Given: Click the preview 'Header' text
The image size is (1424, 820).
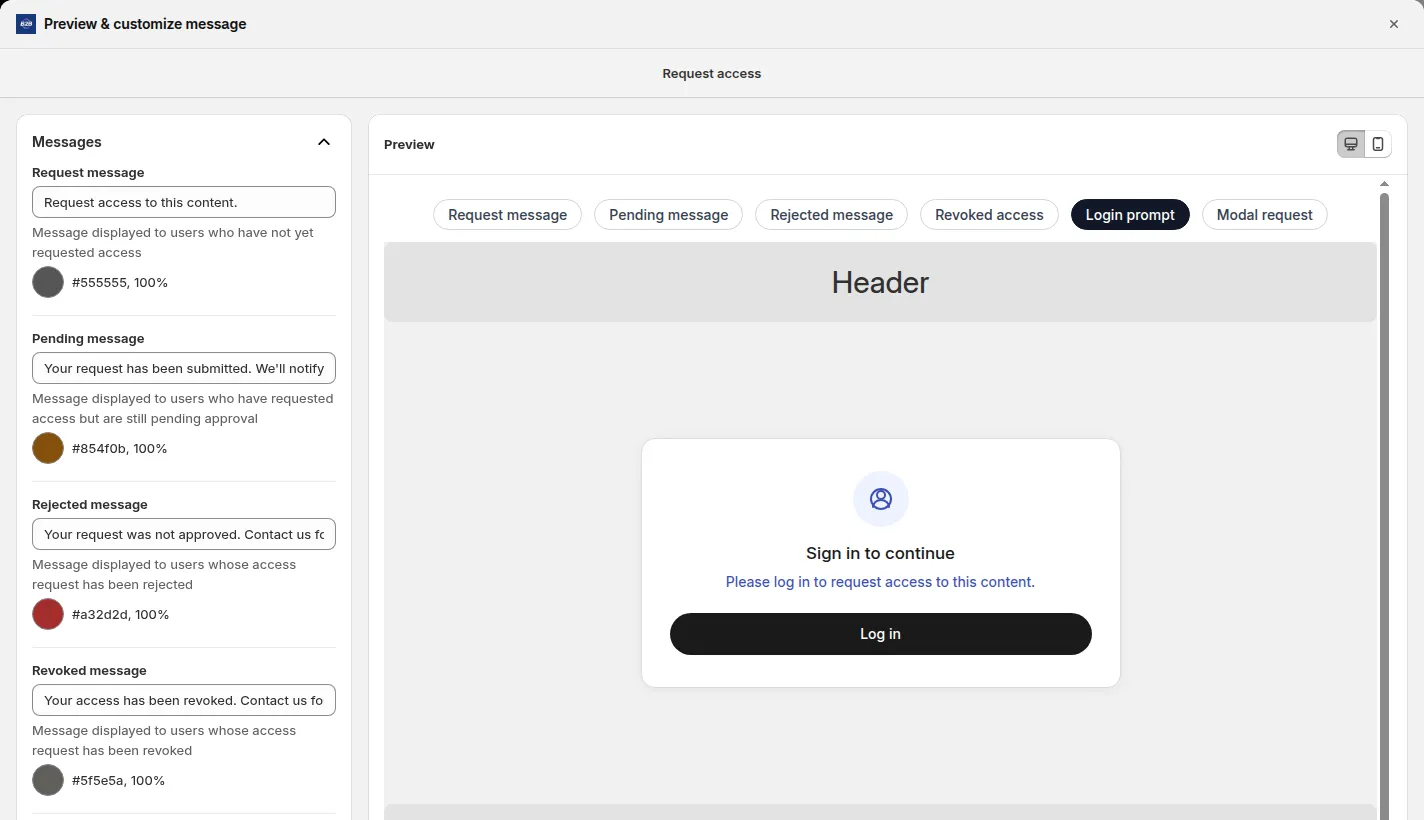Looking at the screenshot, I should click(x=881, y=283).
